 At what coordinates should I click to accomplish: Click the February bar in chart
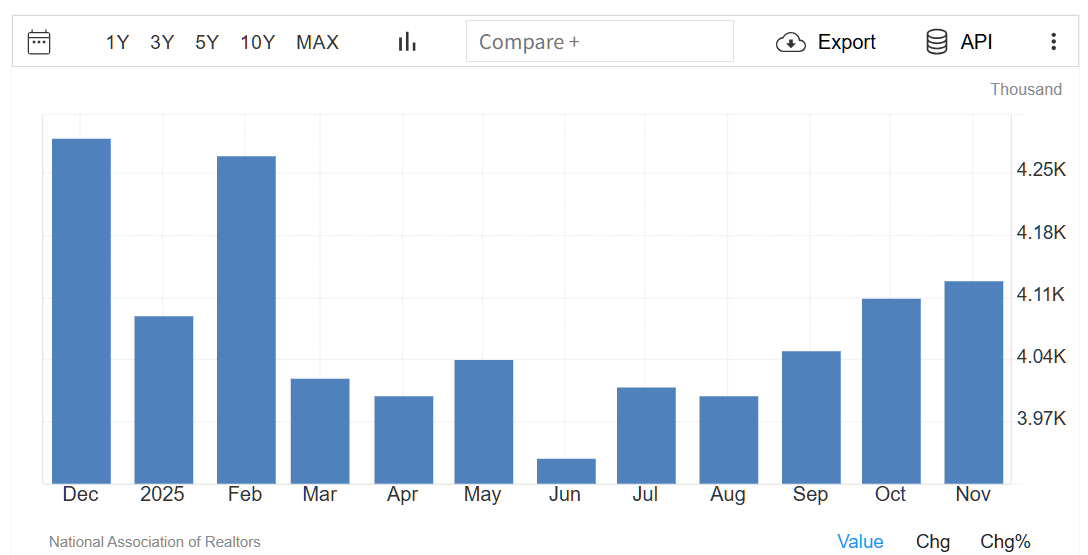pos(246,320)
